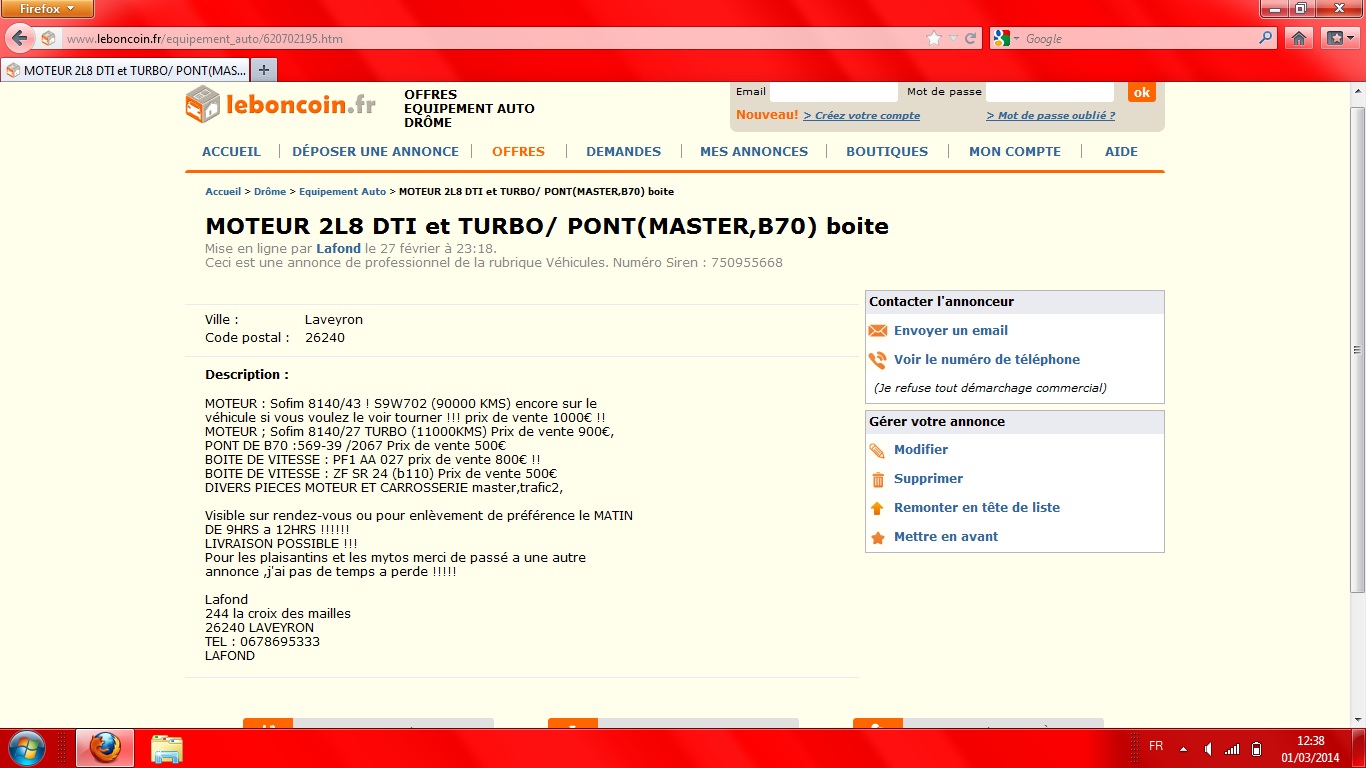This screenshot has height=768, width=1366.
Task: Click the Firefox back arrow button
Action: (19, 38)
